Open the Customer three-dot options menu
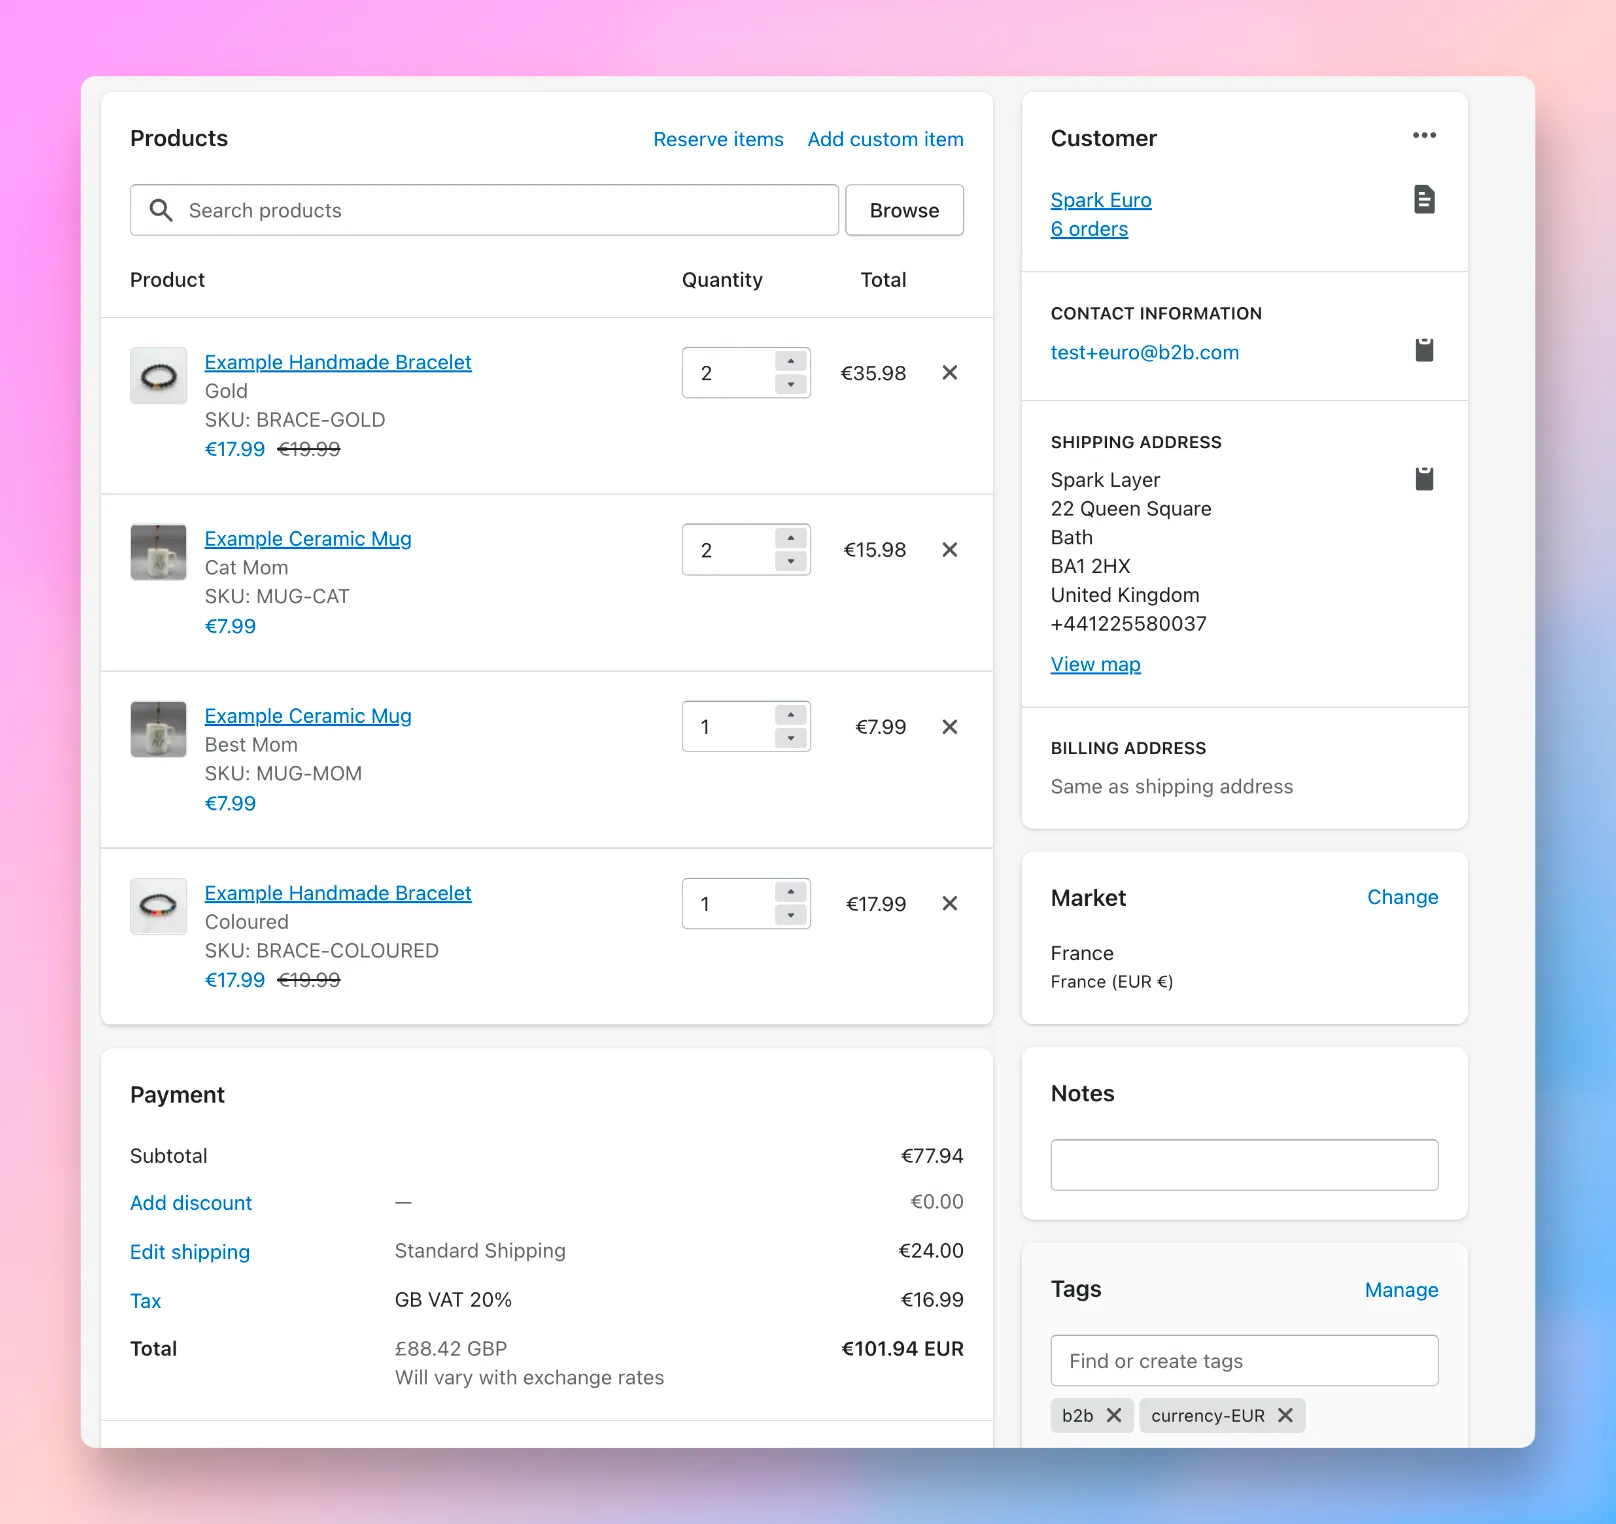Viewport: 1616px width, 1524px height. tap(1424, 136)
